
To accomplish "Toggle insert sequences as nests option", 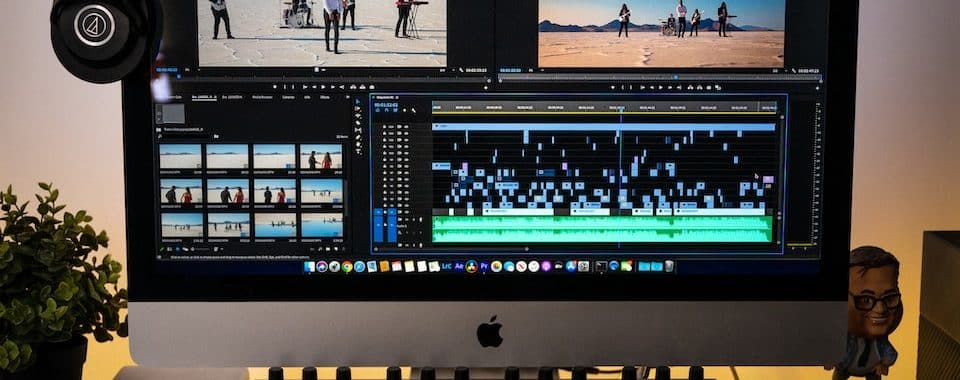I will [377, 110].
